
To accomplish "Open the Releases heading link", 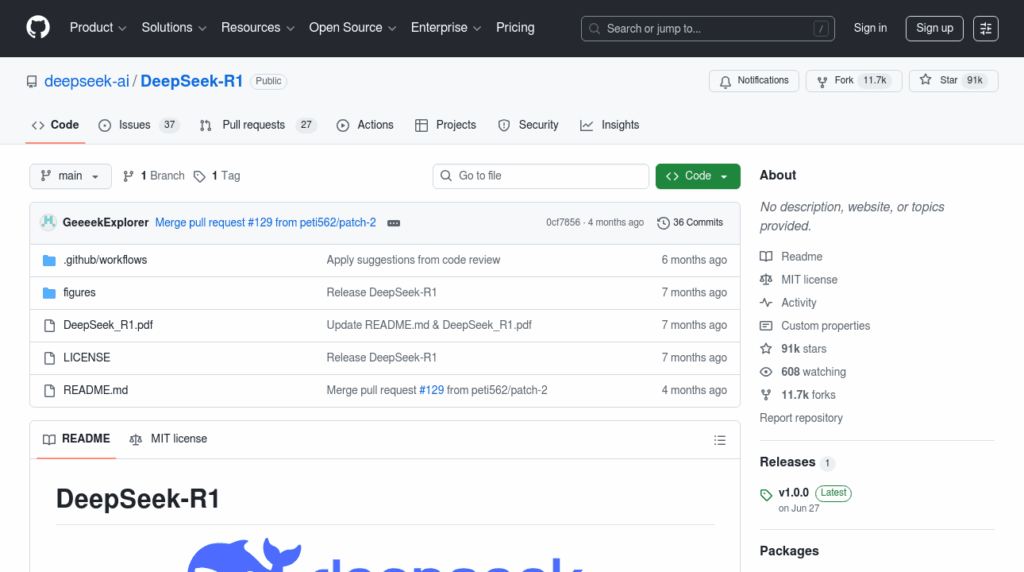I will (788, 462).
